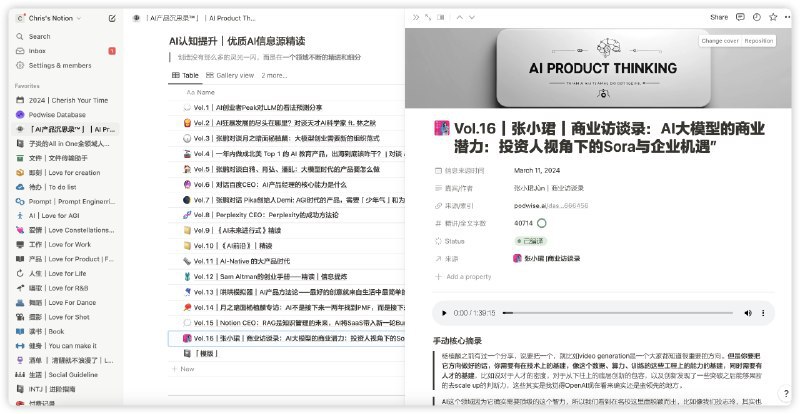Open the audio player's more options
The width and height of the screenshot is (800, 414).
763,313
